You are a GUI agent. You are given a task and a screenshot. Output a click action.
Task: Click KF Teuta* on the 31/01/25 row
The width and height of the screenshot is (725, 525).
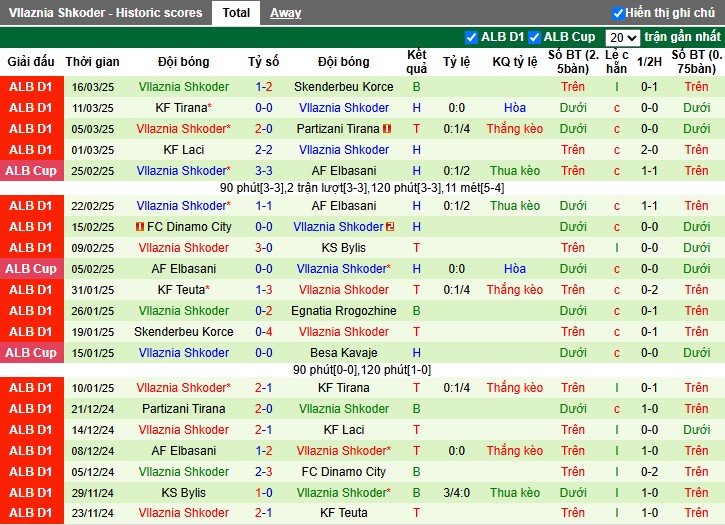coord(184,290)
